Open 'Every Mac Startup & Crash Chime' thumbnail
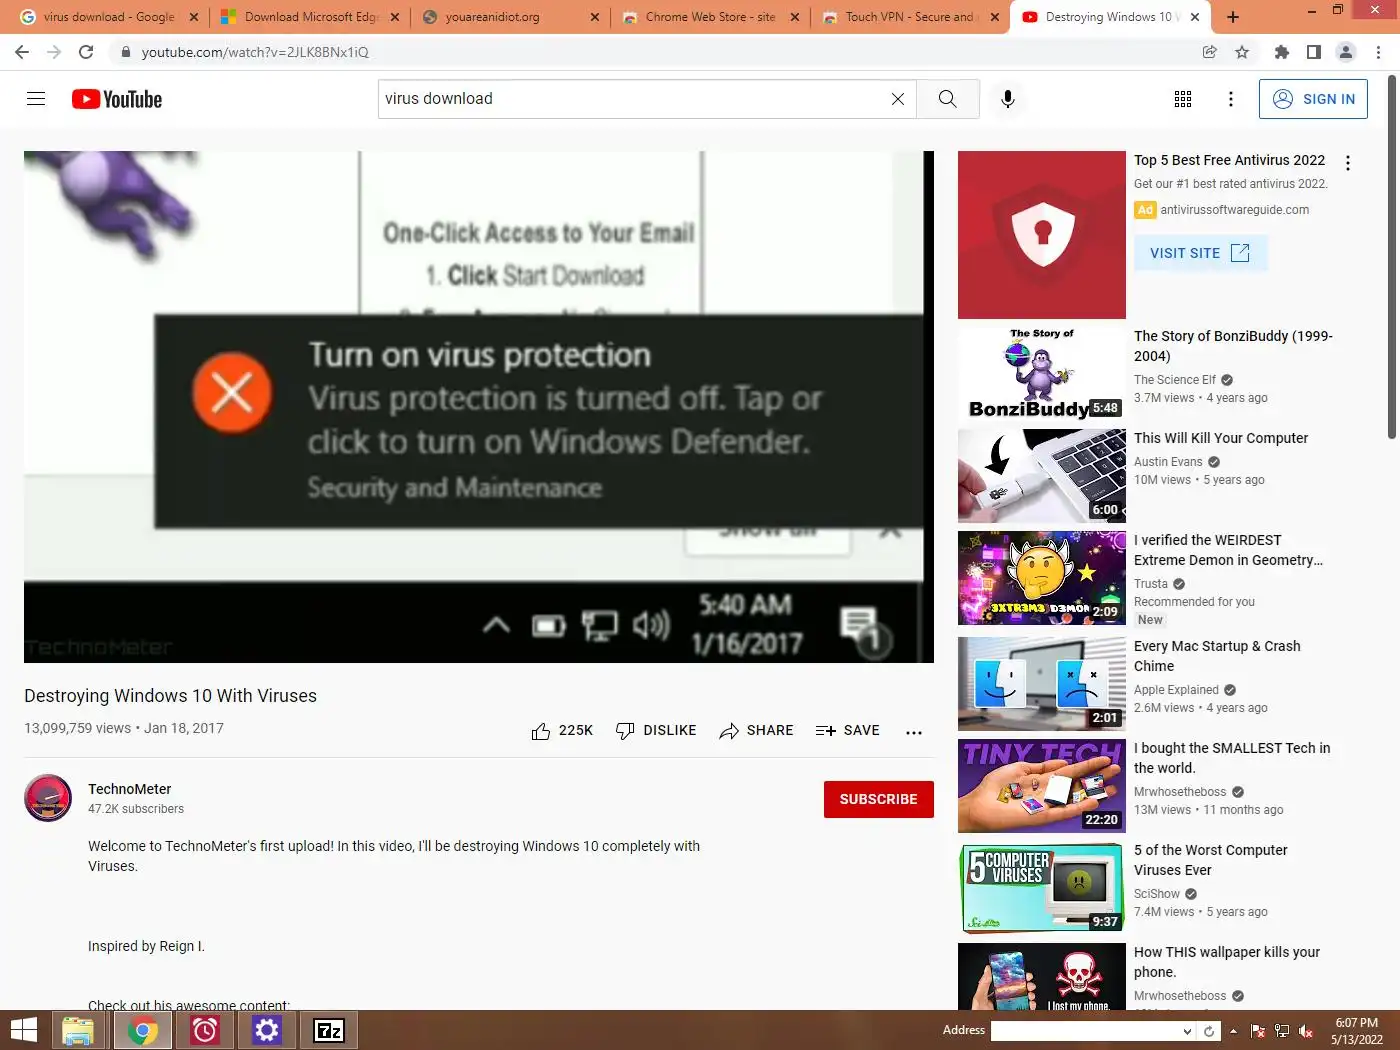This screenshot has width=1400, height=1050. click(1042, 684)
